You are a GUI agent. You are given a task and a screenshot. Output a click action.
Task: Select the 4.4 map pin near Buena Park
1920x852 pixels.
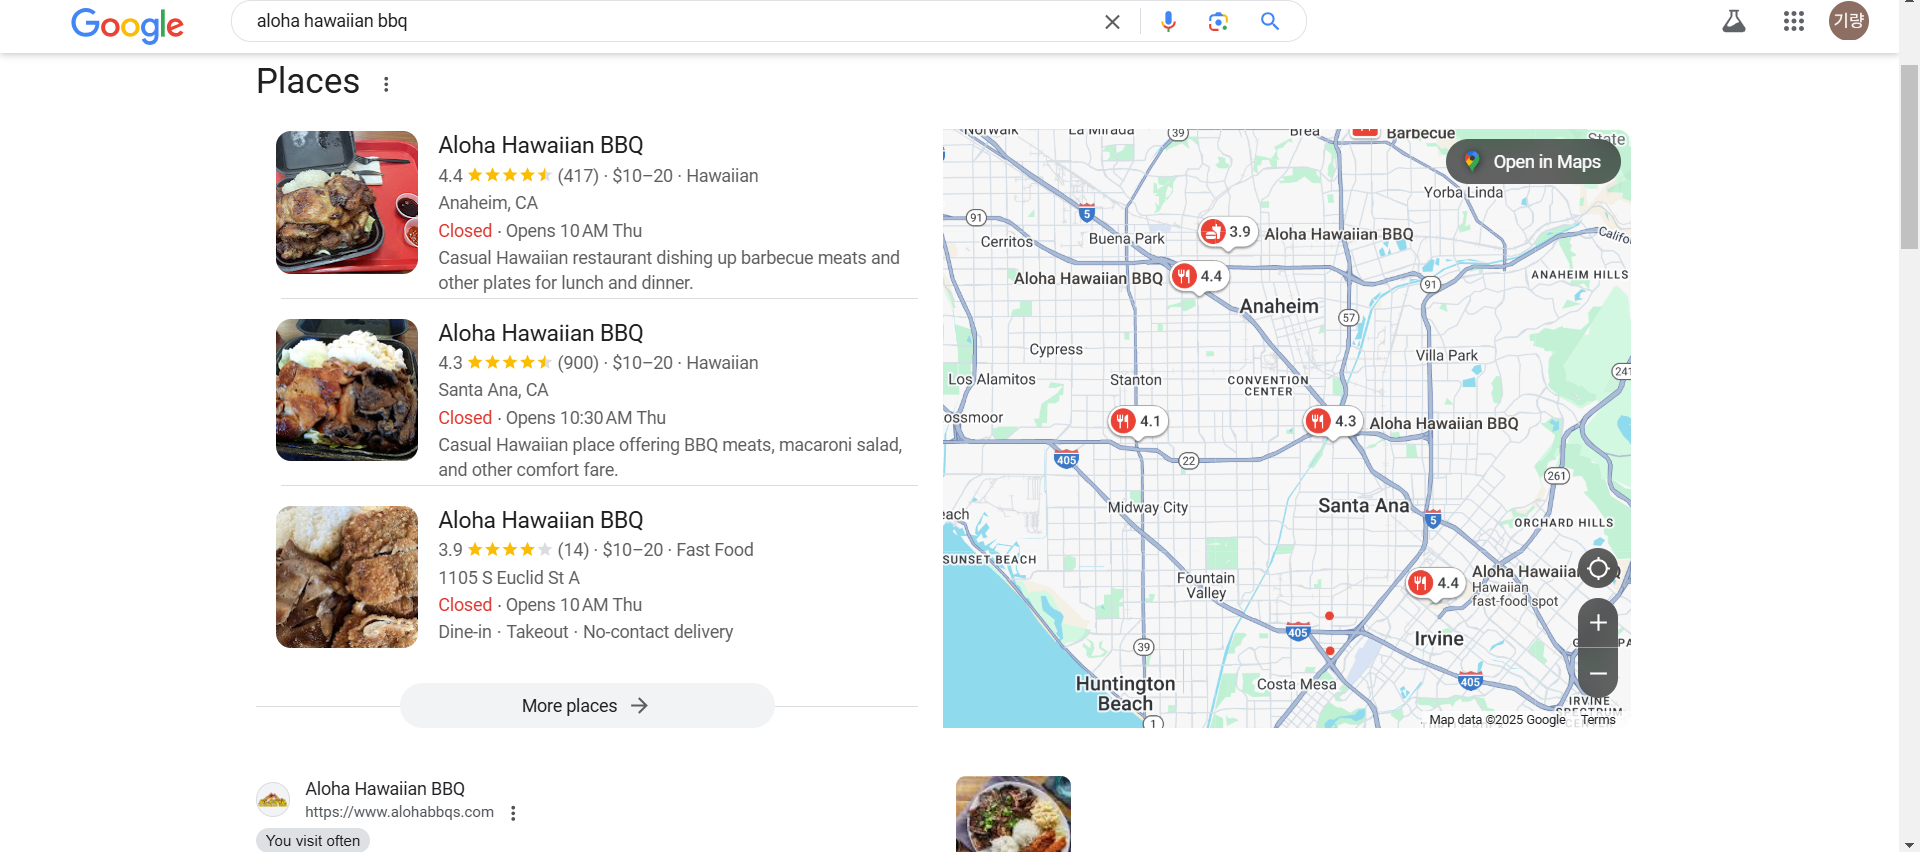click(x=1199, y=276)
